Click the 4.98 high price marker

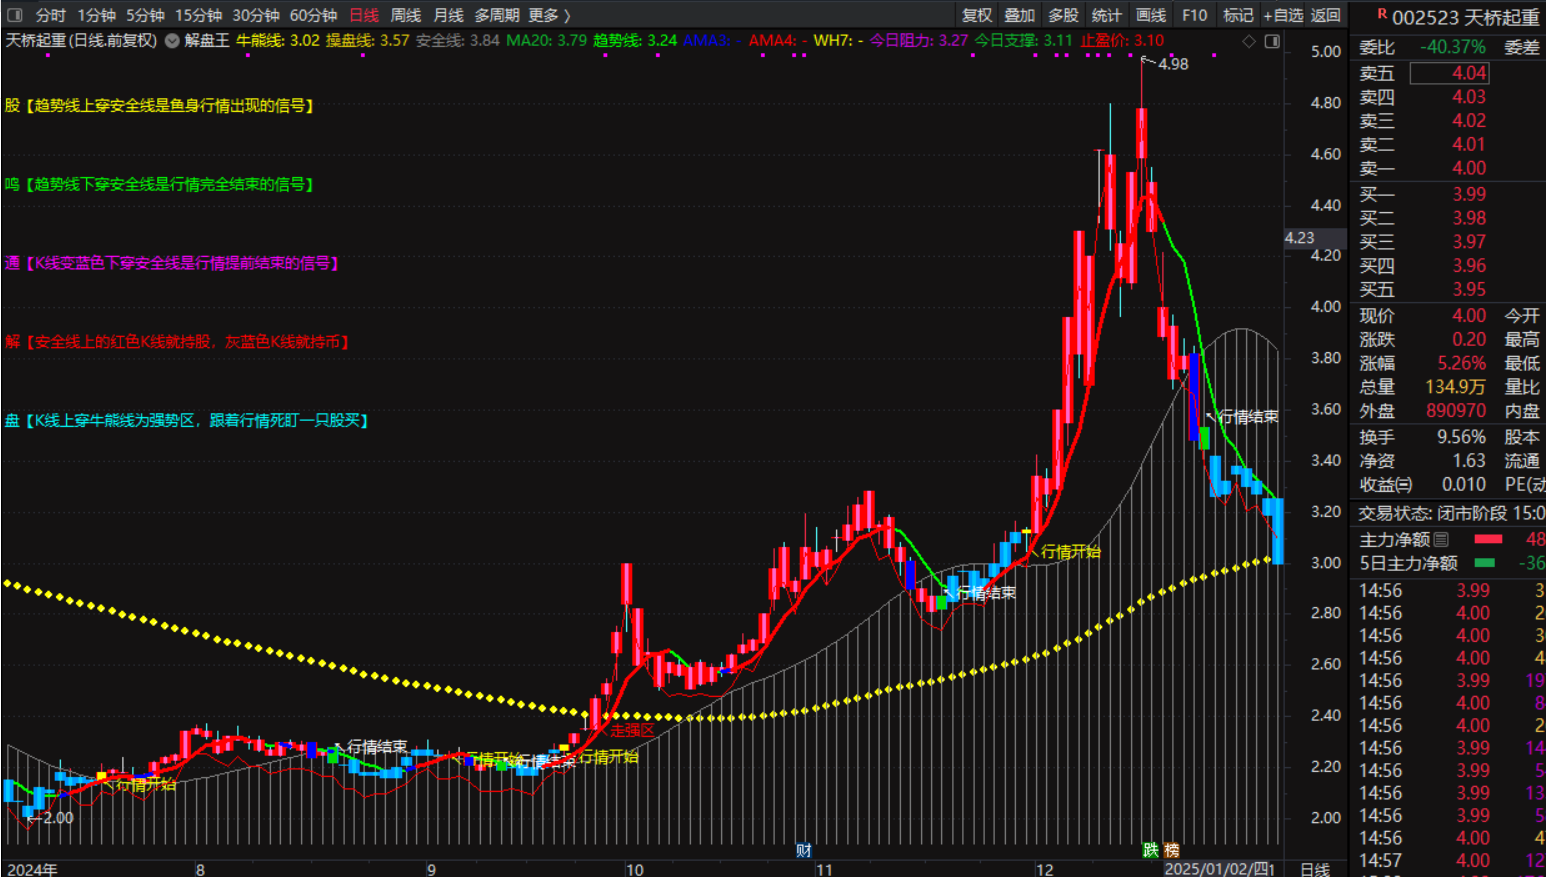pos(1172,64)
